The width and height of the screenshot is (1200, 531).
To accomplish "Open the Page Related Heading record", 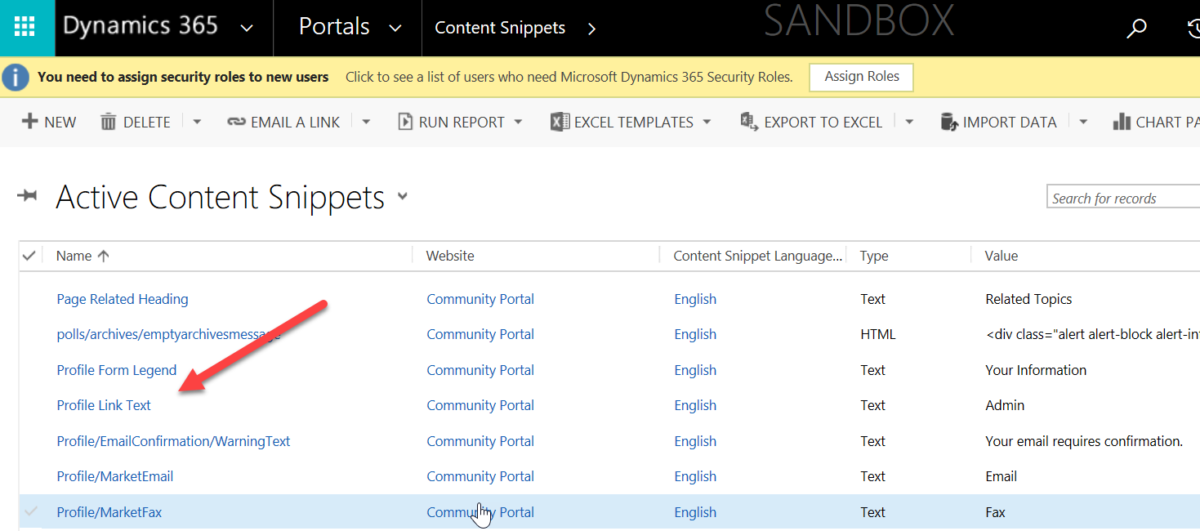I will [x=122, y=299].
